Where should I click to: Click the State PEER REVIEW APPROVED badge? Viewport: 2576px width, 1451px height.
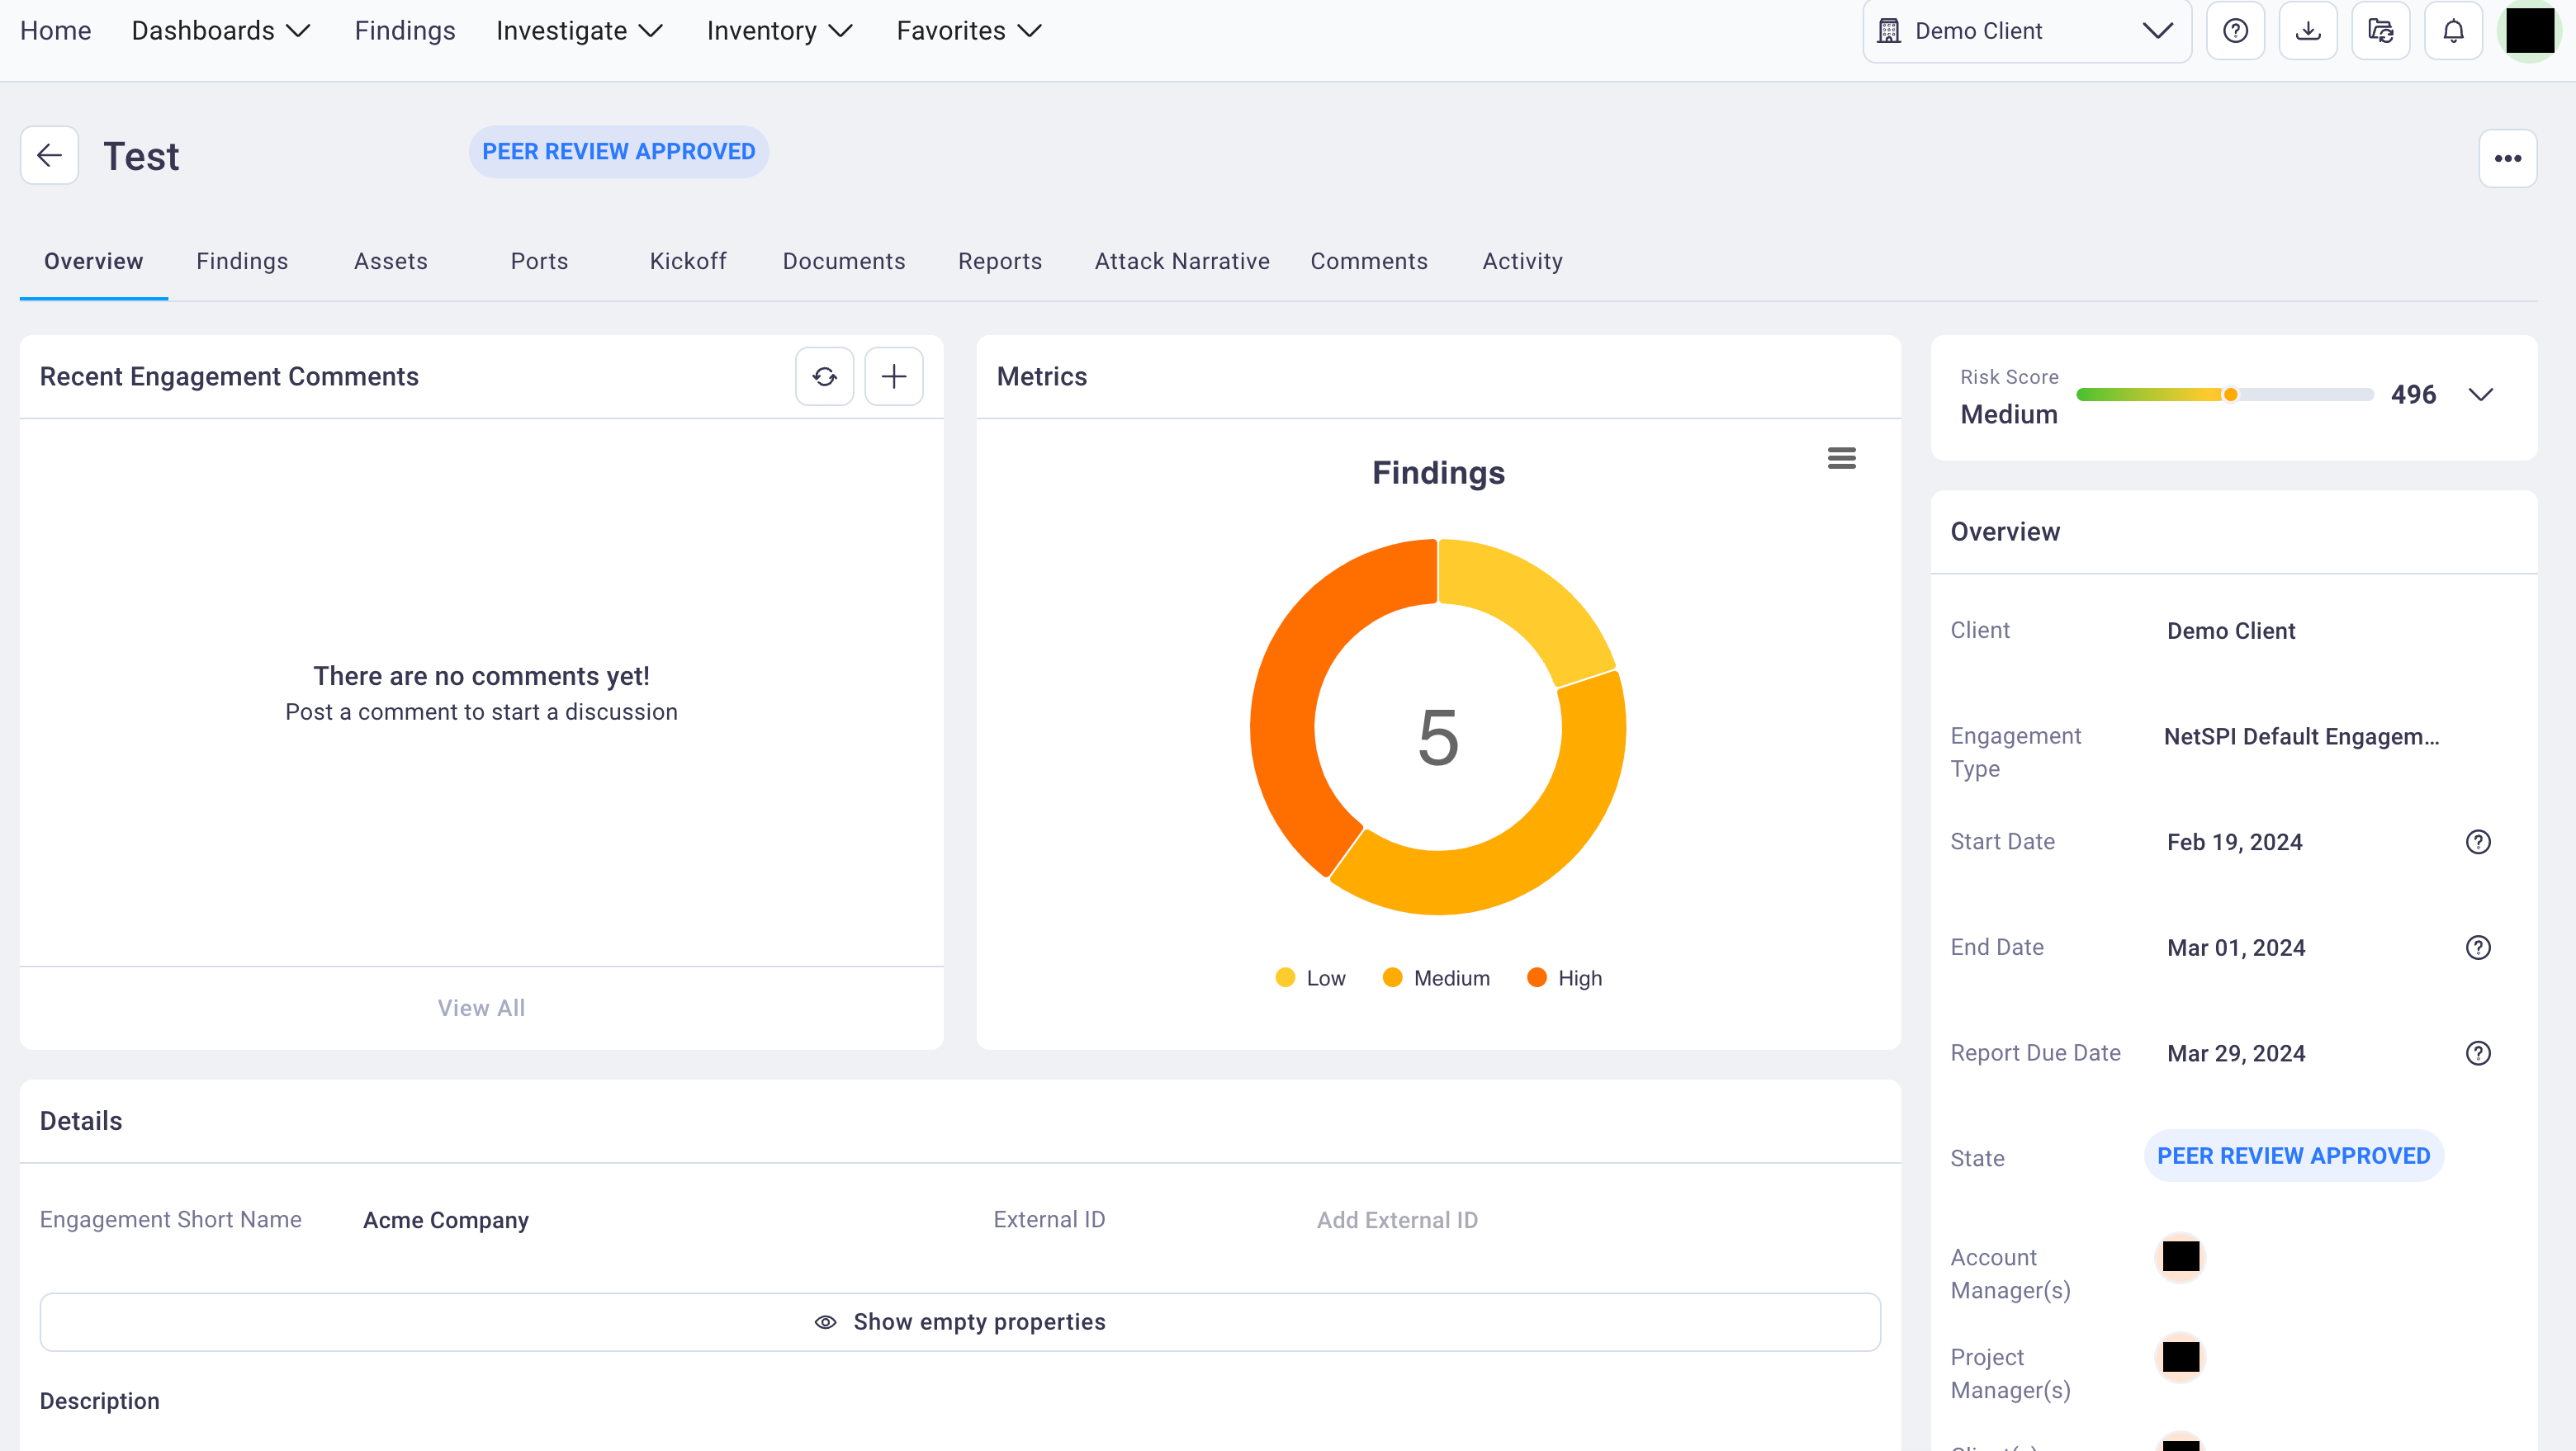point(2293,1156)
